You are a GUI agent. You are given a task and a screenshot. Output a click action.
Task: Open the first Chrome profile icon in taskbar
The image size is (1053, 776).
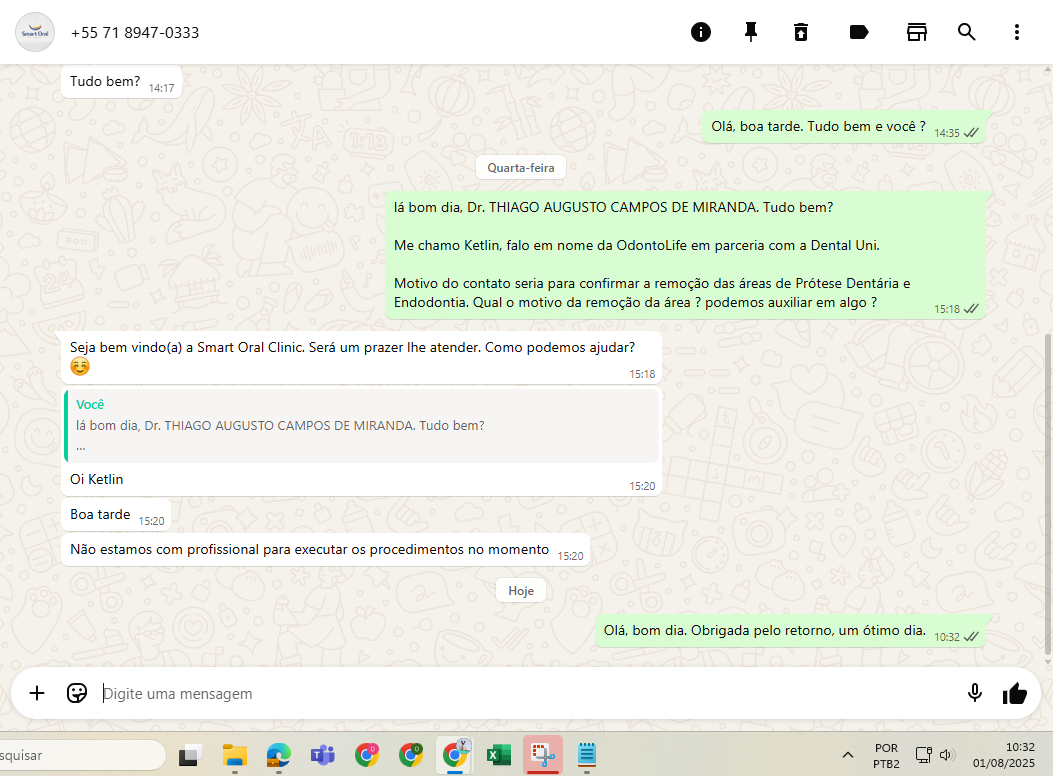coord(367,755)
